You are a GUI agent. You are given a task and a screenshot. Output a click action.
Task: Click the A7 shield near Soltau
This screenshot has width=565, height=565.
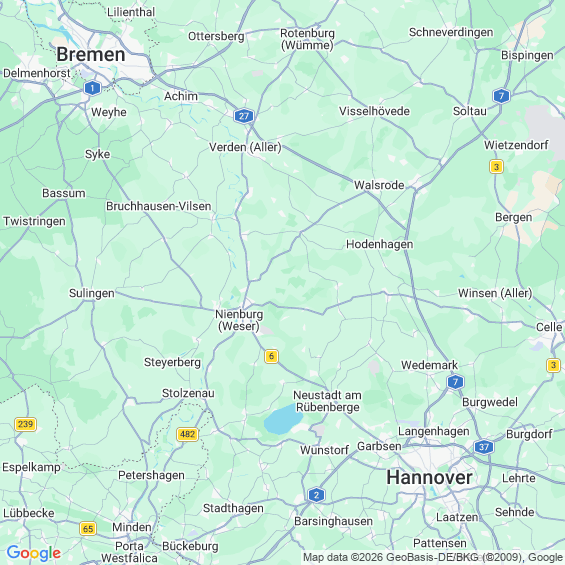(x=501, y=96)
